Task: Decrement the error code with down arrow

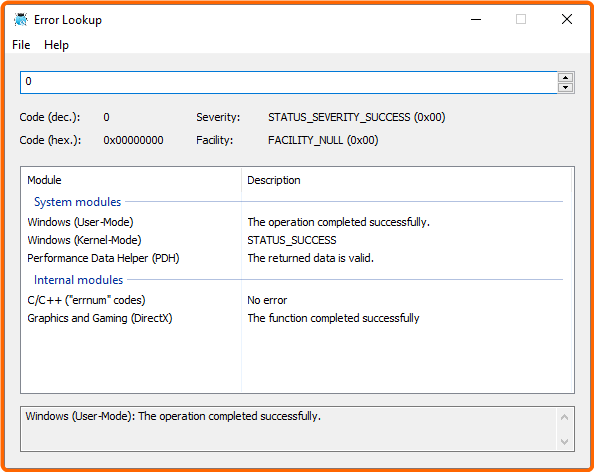Action: tap(565, 88)
